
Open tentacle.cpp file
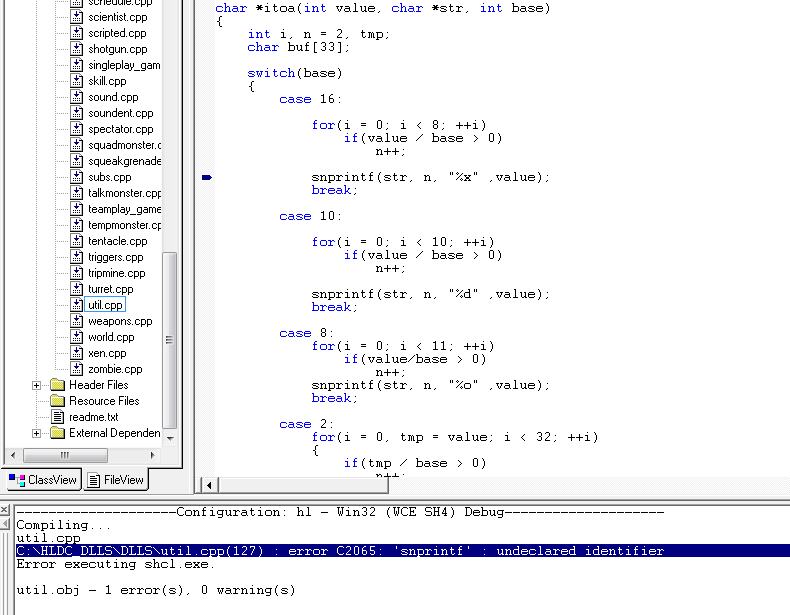tap(117, 241)
